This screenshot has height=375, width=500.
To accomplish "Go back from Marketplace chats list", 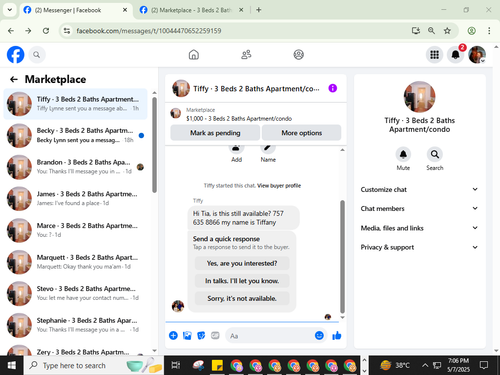I will (14, 79).
